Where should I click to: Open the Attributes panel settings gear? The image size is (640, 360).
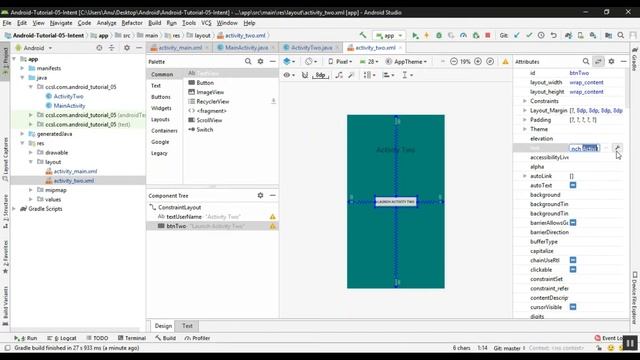611,62
